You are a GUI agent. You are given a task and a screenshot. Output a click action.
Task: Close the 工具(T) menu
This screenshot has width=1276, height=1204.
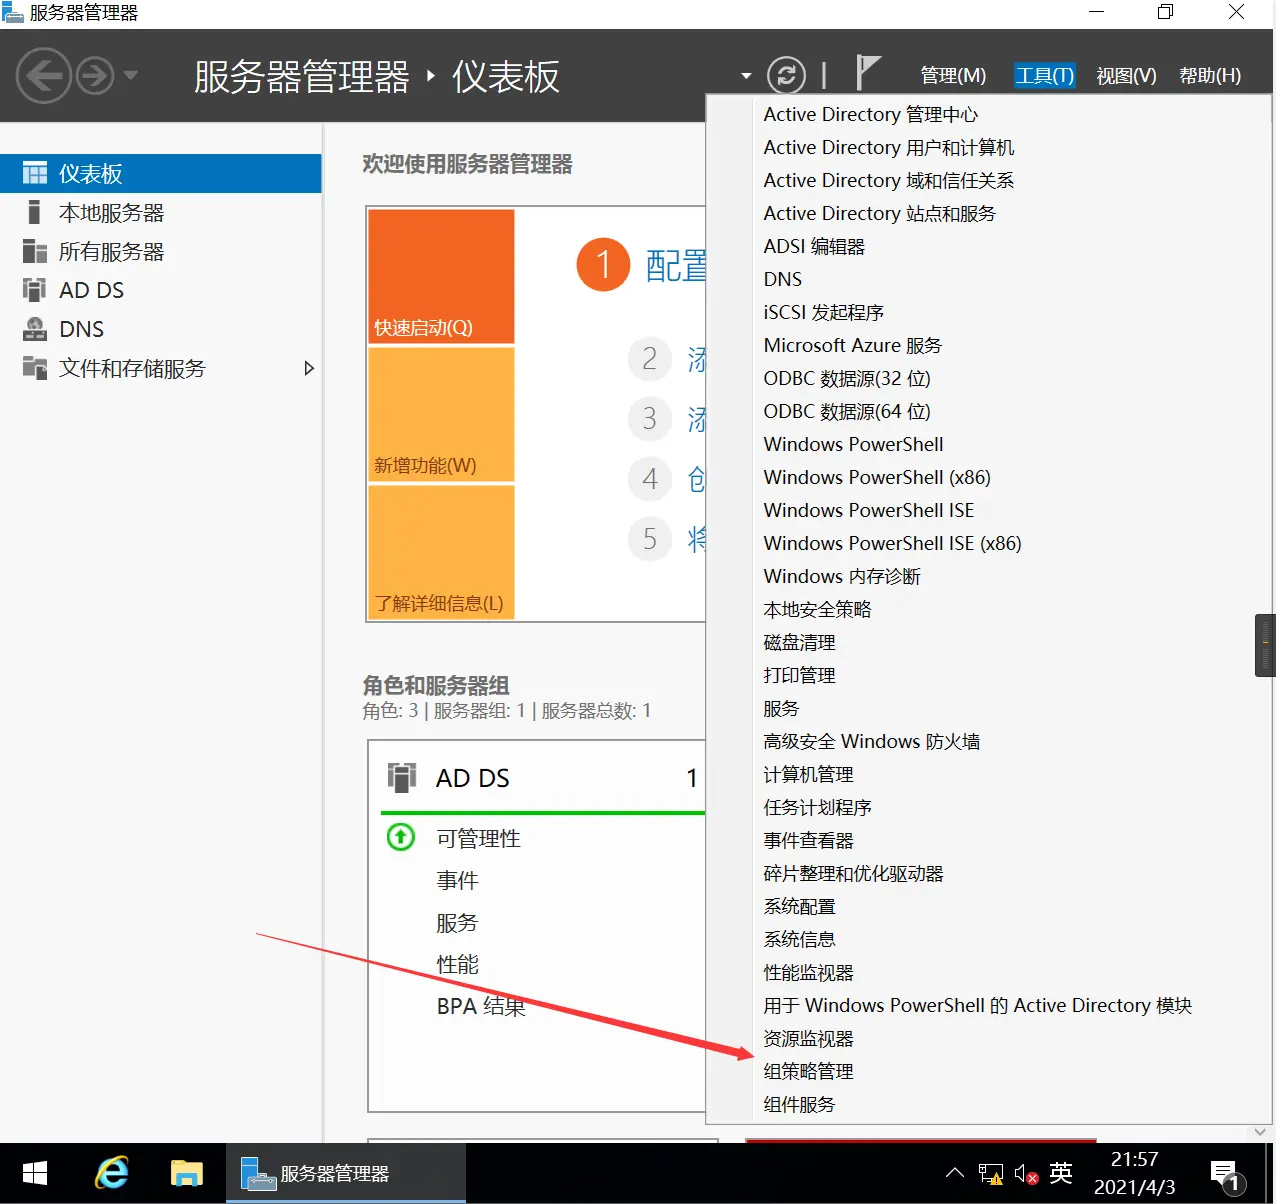pyautogui.click(x=1044, y=76)
